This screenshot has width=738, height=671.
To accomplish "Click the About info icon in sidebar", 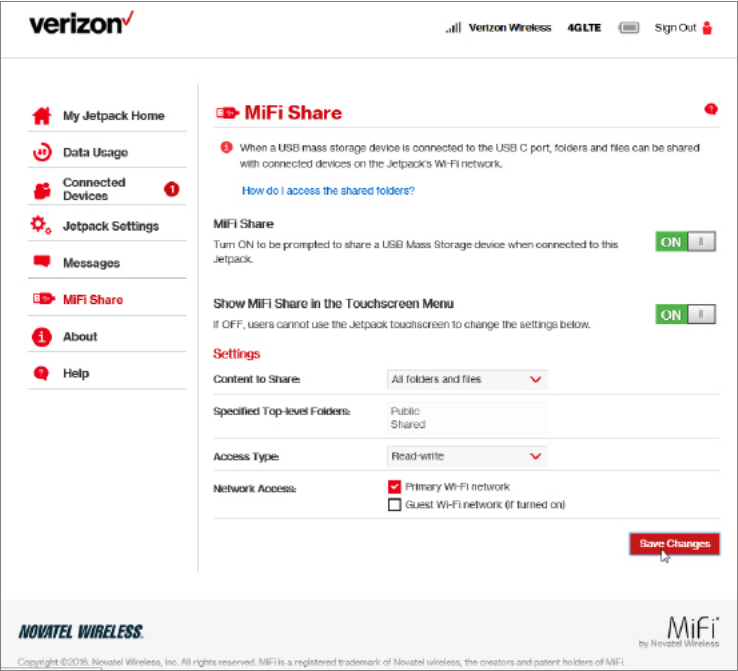I will 41,336.
